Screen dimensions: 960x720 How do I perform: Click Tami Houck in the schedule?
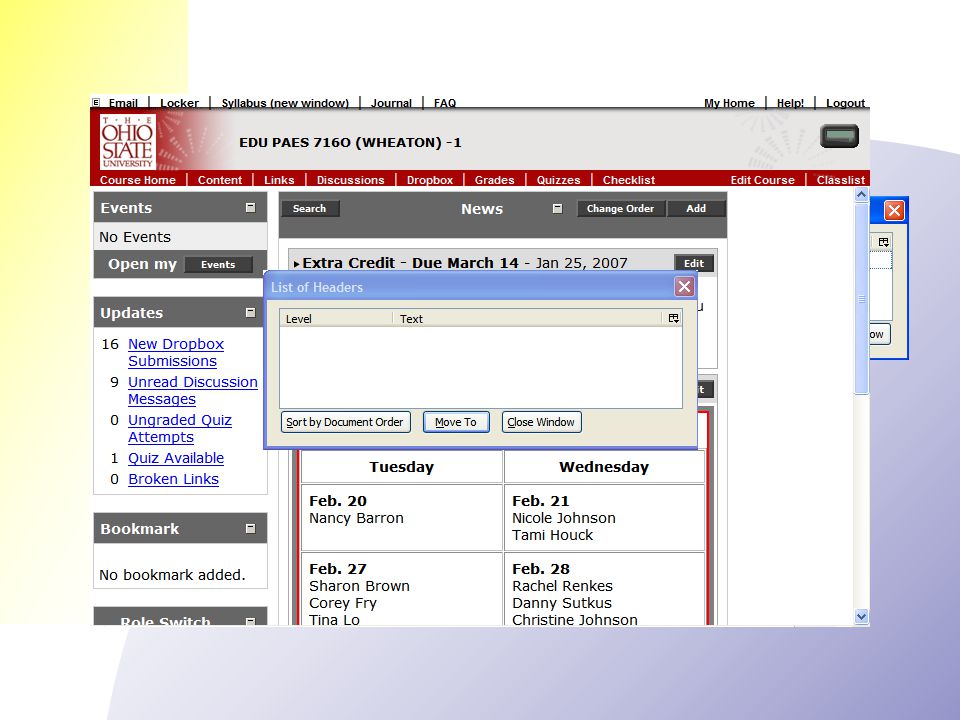[x=552, y=535]
